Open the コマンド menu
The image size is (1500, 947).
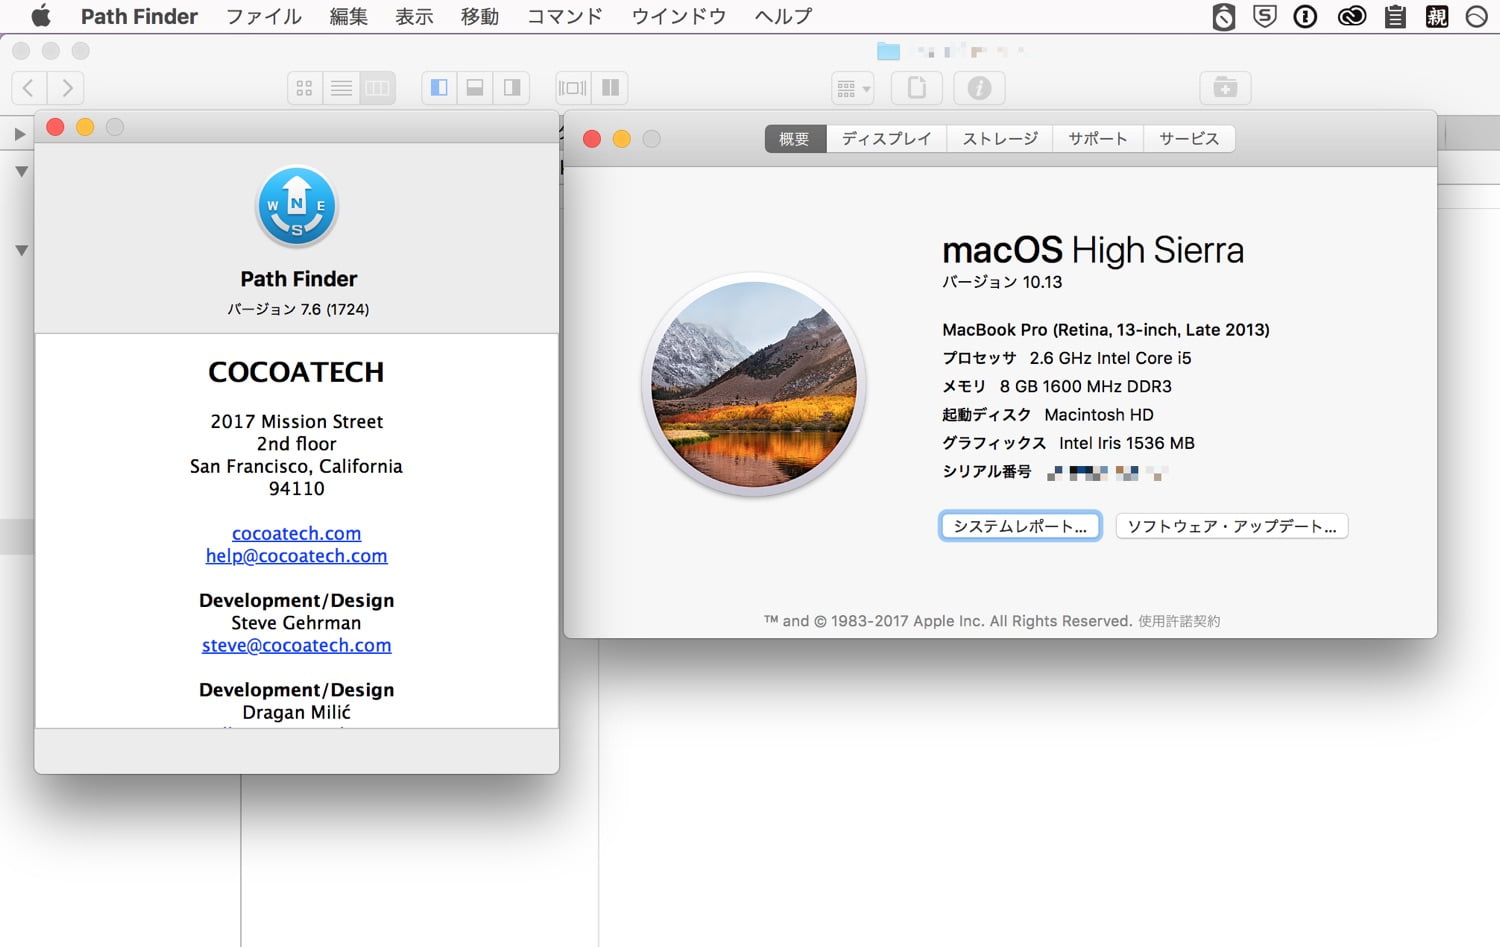[x=565, y=16]
